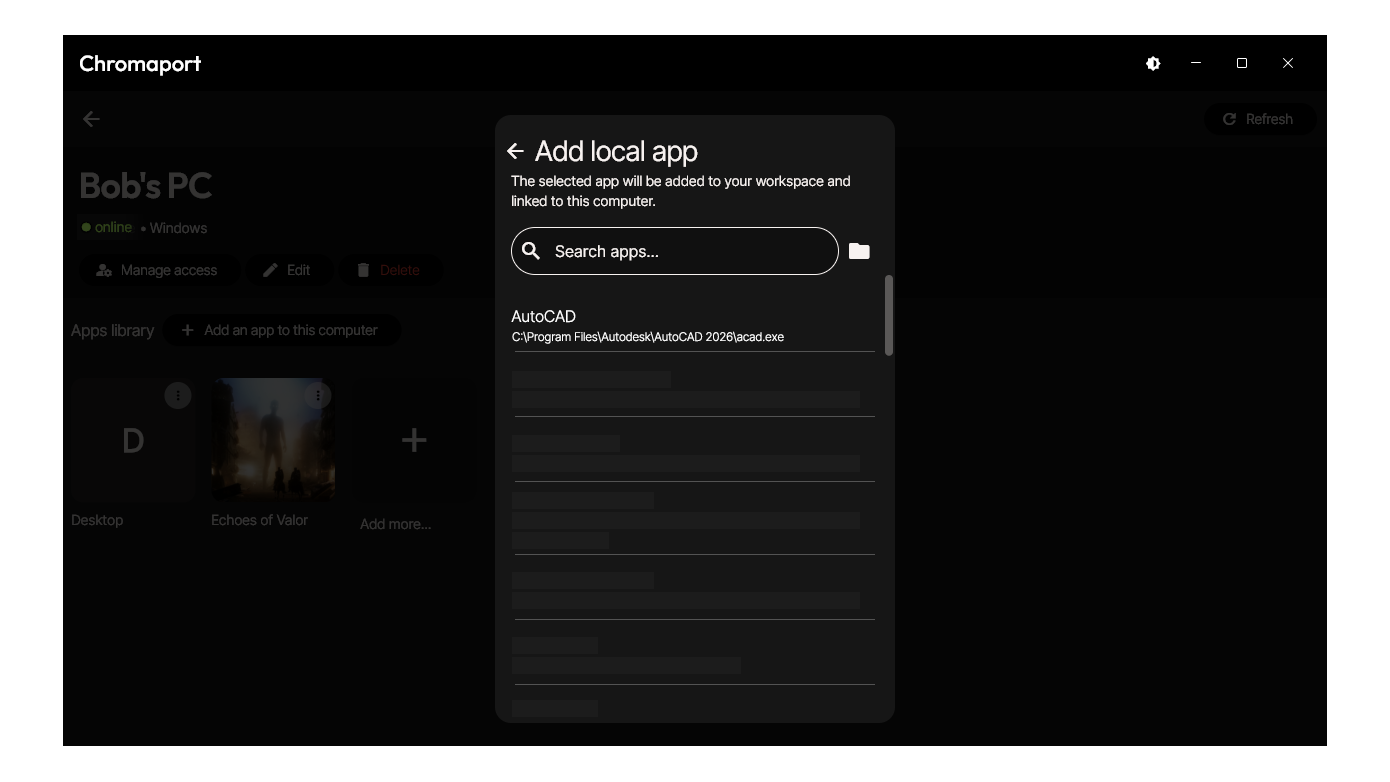The image size is (1390, 782).
Task: Click the back arrow above Bob's PC
Action: coord(91,119)
